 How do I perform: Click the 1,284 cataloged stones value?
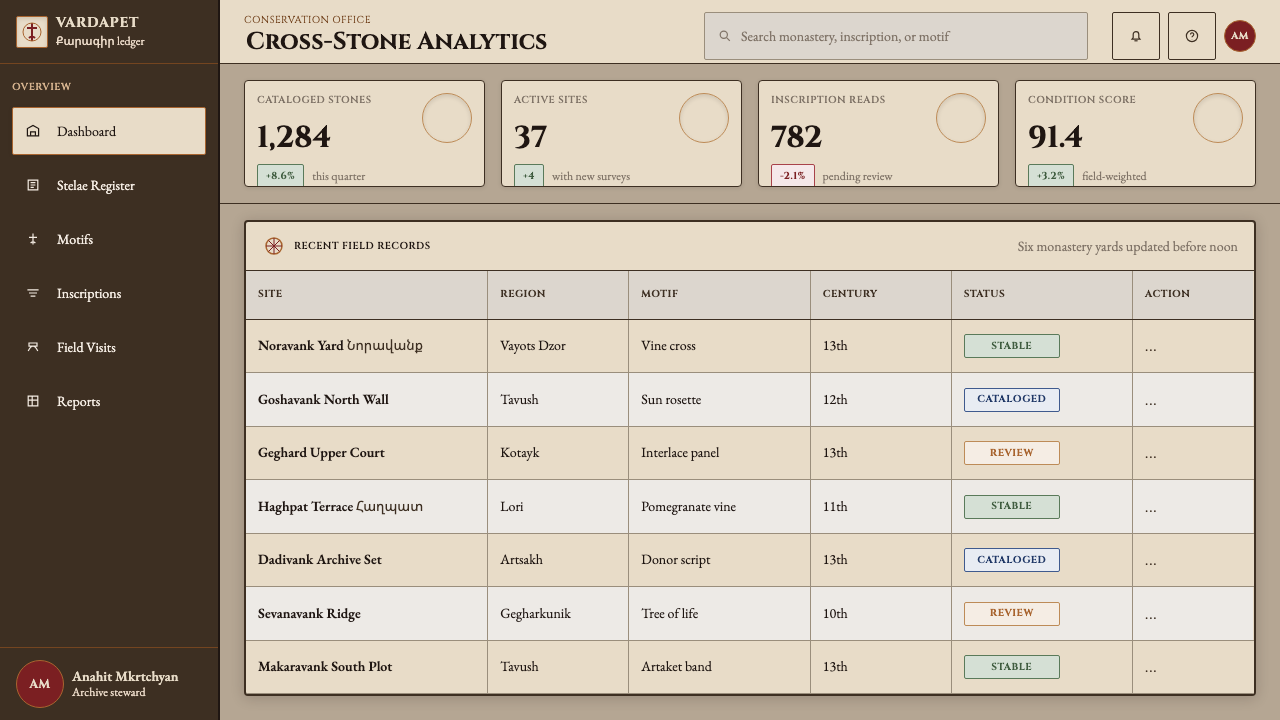click(294, 136)
